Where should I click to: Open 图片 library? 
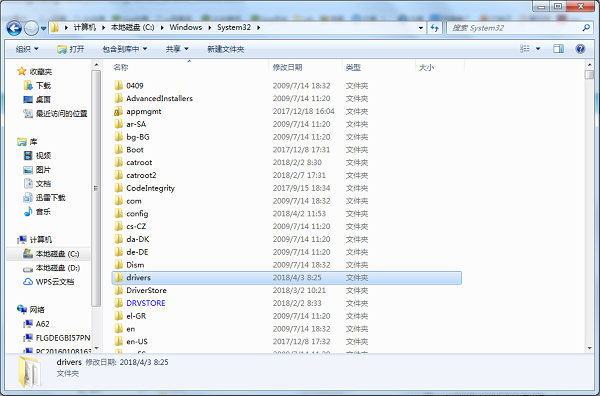click(x=37, y=169)
